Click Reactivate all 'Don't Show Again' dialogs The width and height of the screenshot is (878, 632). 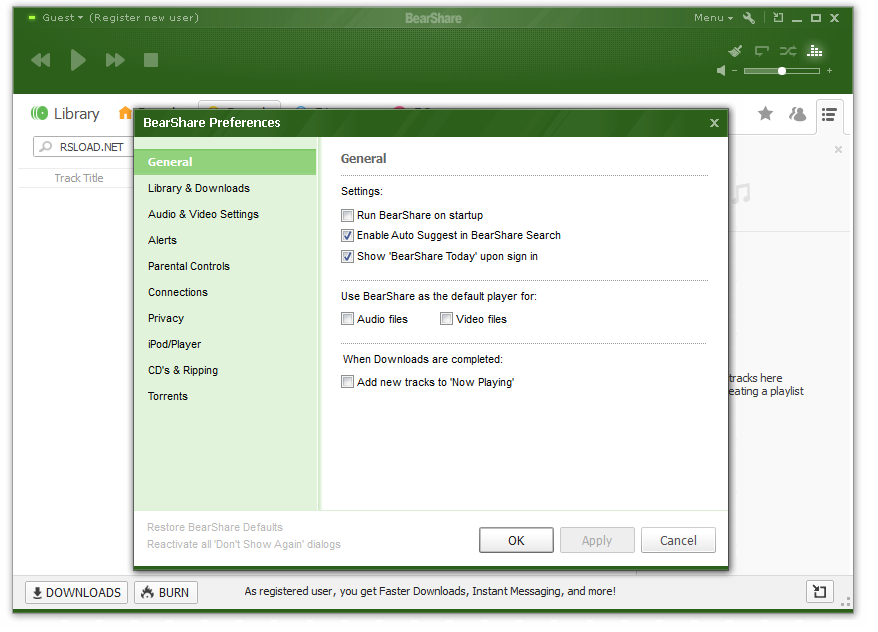coord(244,544)
